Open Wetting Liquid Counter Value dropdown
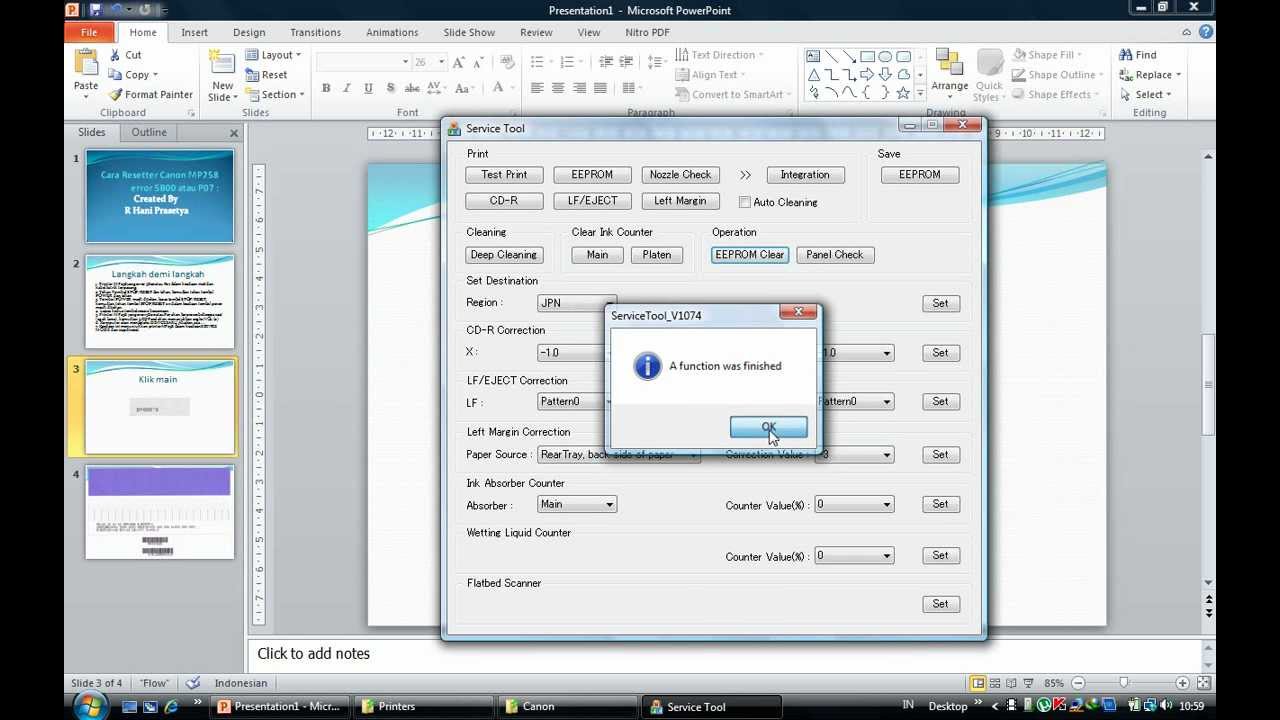1280x720 pixels. pos(854,555)
